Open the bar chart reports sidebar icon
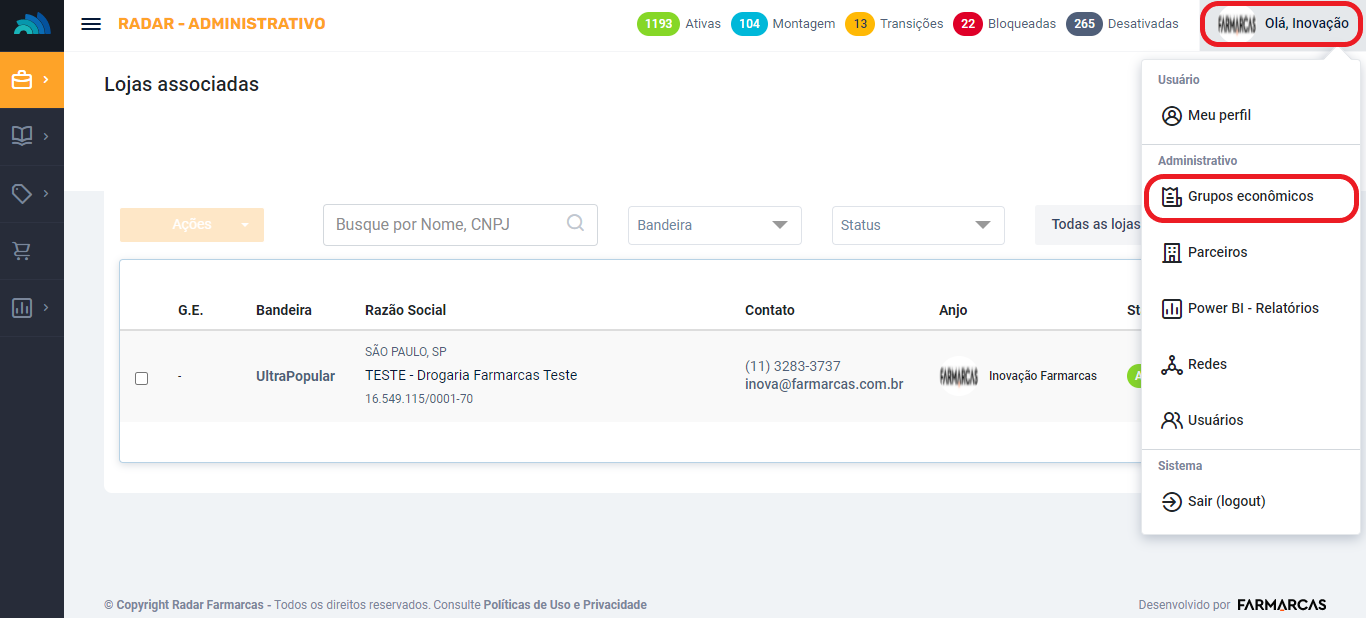 click(x=31, y=308)
